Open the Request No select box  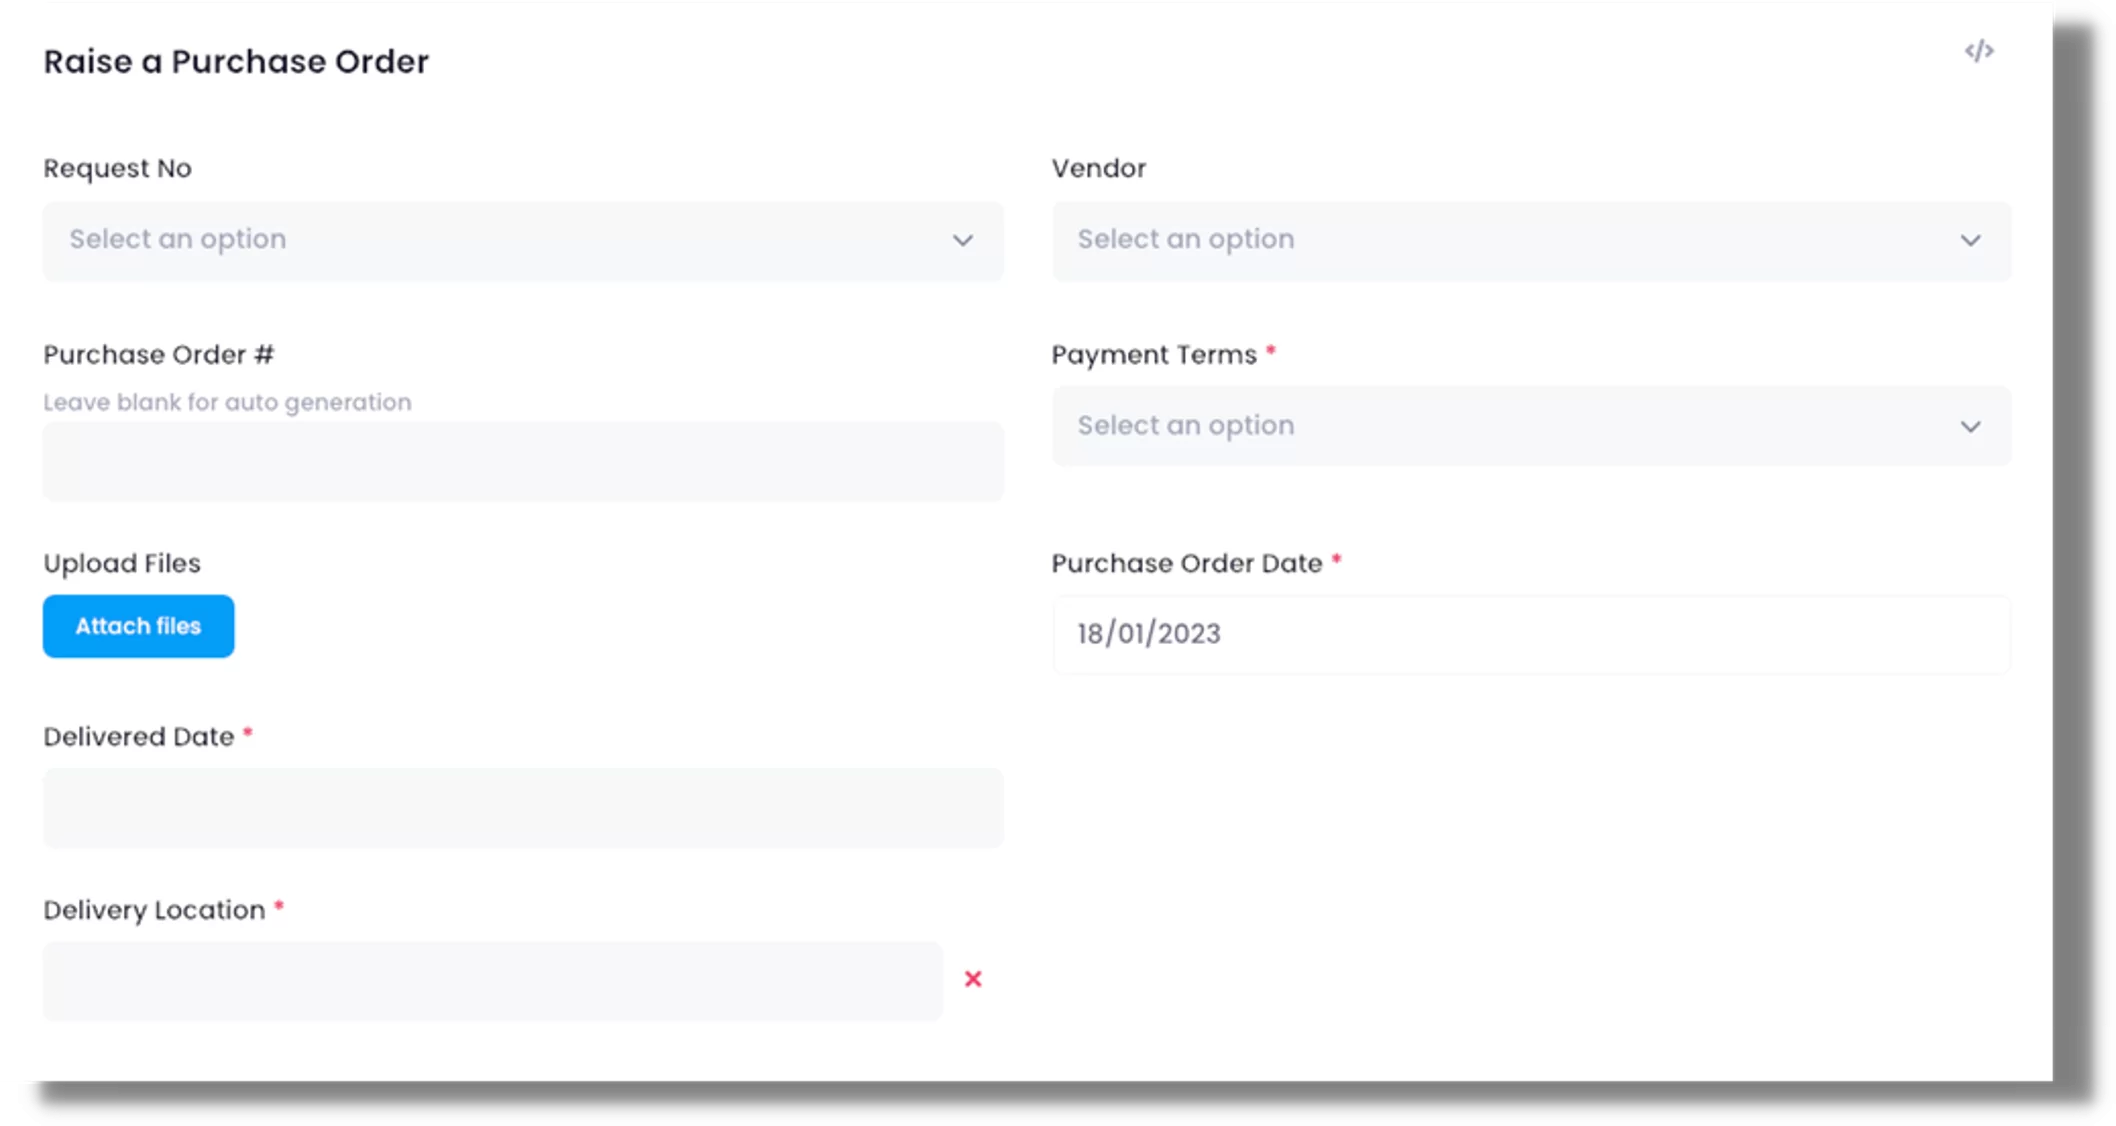point(500,241)
